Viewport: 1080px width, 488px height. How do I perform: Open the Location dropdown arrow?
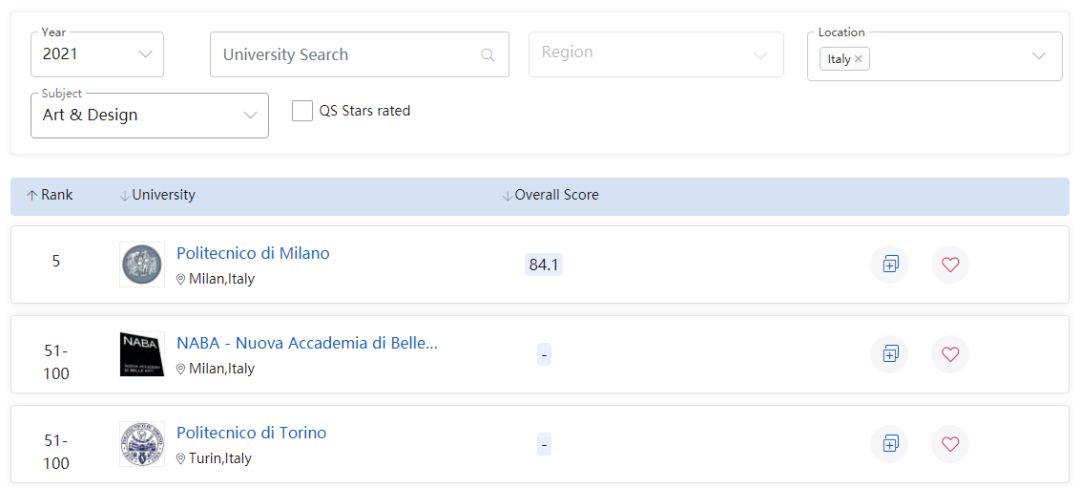point(1039,56)
